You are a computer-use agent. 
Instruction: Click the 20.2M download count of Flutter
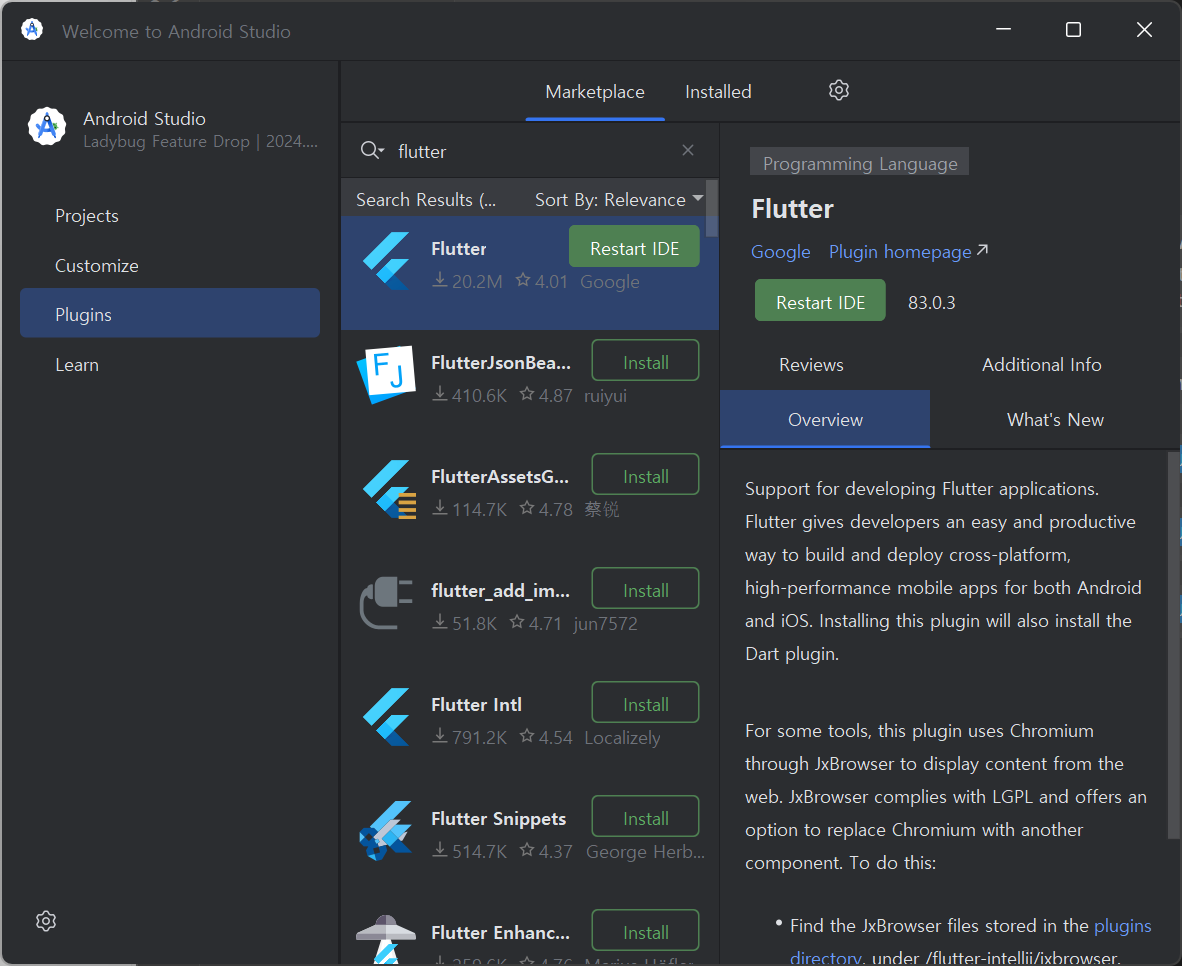[467, 281]
